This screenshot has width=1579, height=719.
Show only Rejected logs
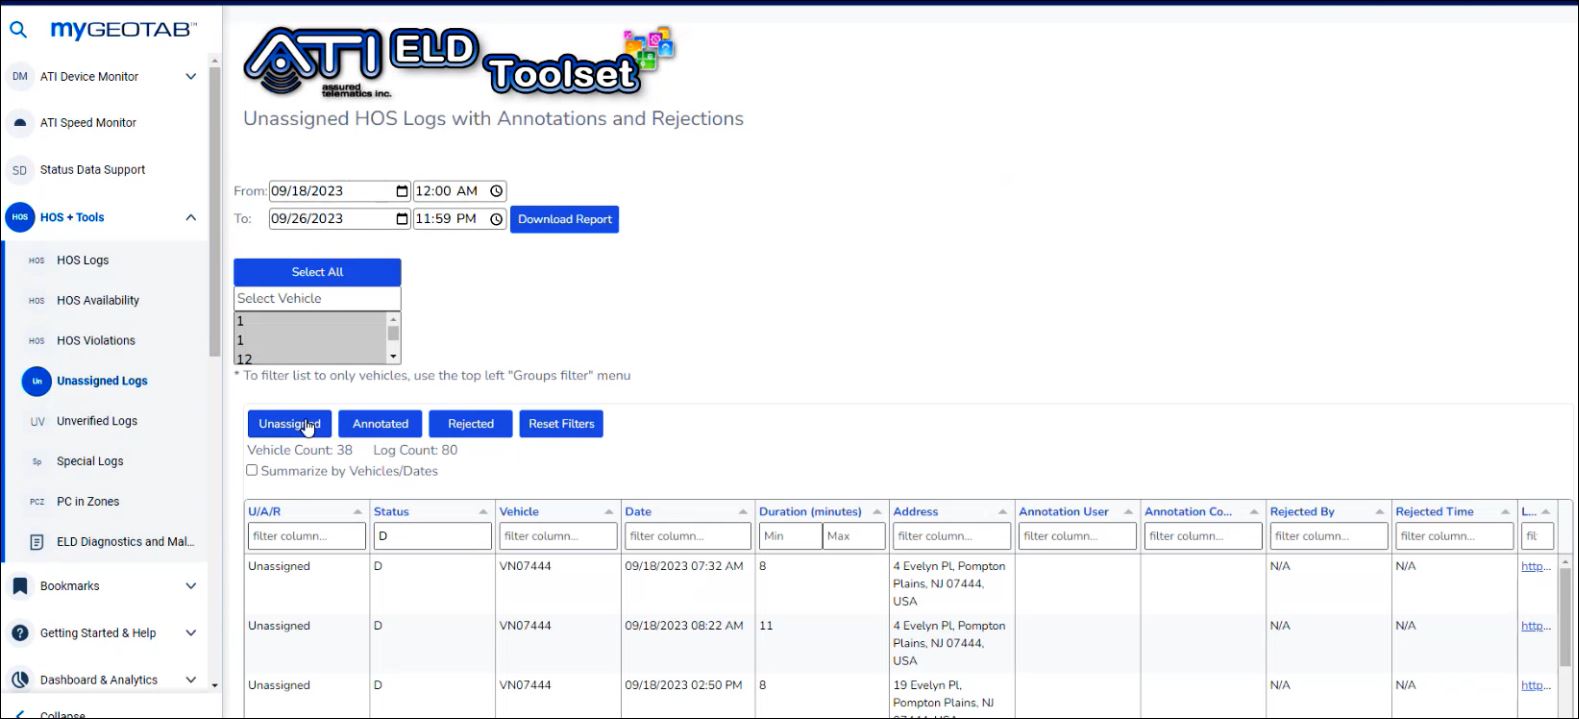tap(470, 424)
